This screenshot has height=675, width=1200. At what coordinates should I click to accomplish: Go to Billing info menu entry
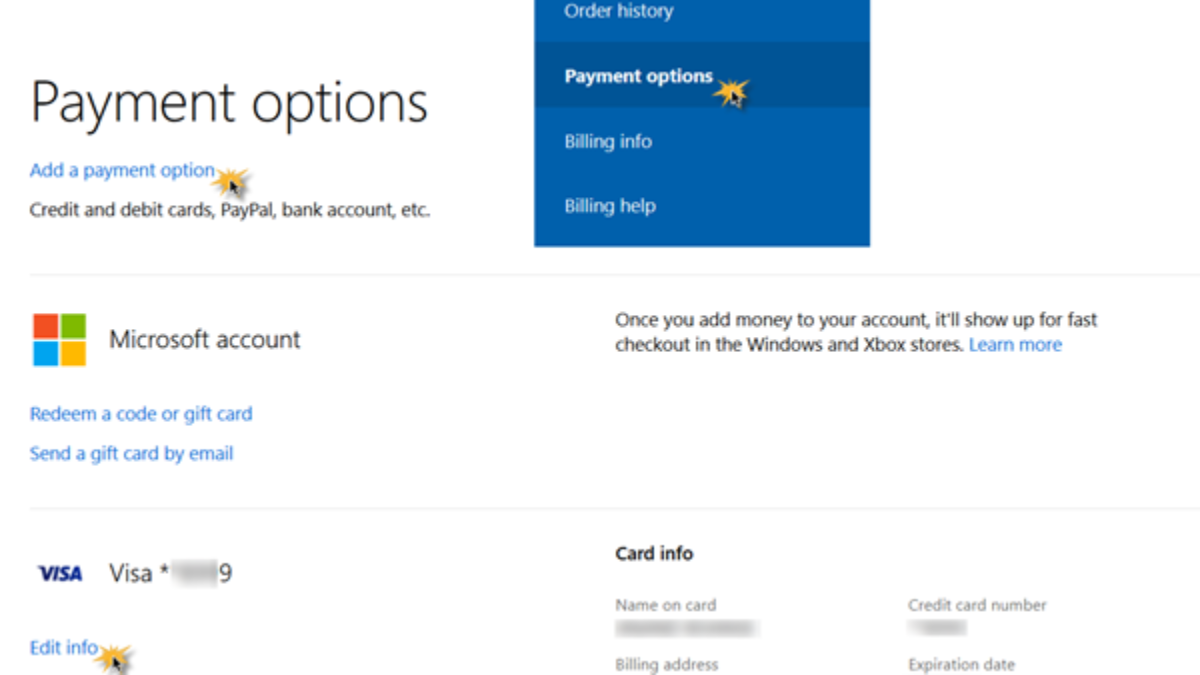[x=607, y=142]
